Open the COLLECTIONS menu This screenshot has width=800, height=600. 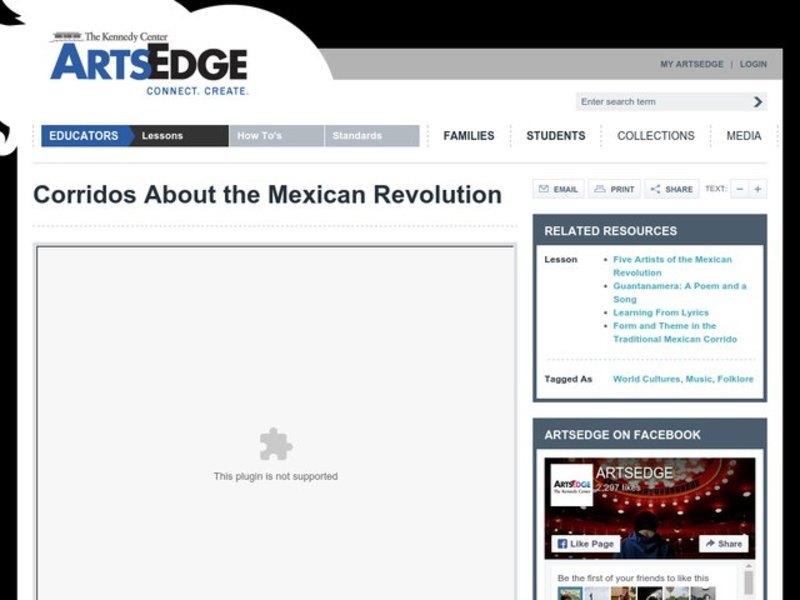655,135
